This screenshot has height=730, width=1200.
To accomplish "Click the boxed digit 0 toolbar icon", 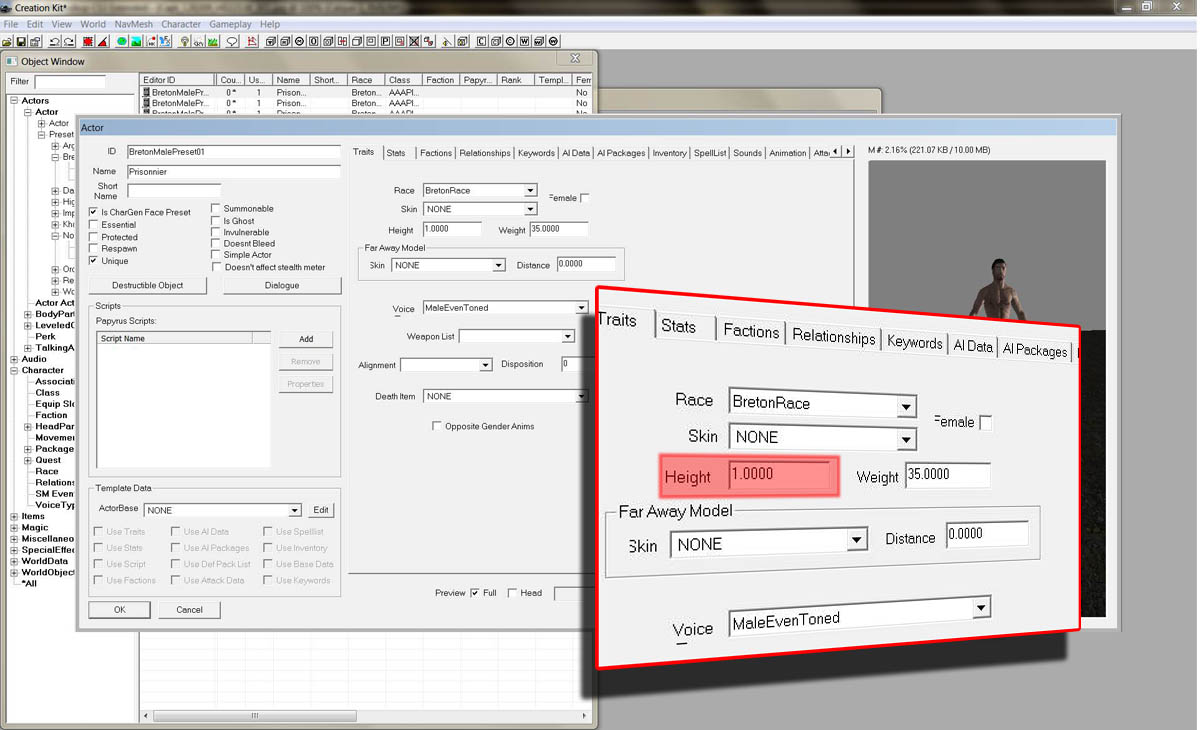I will (314, 42).
